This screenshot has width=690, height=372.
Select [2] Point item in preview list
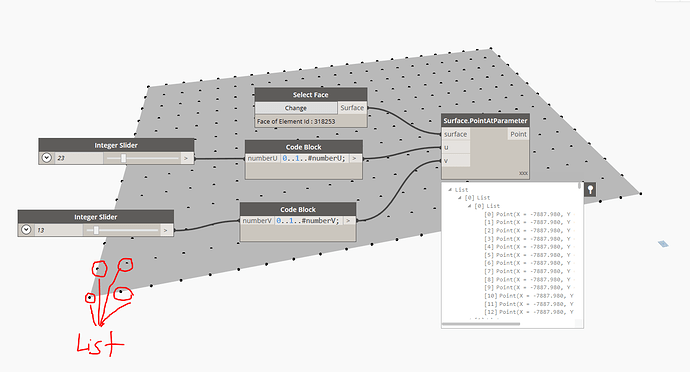pos(529,230)
